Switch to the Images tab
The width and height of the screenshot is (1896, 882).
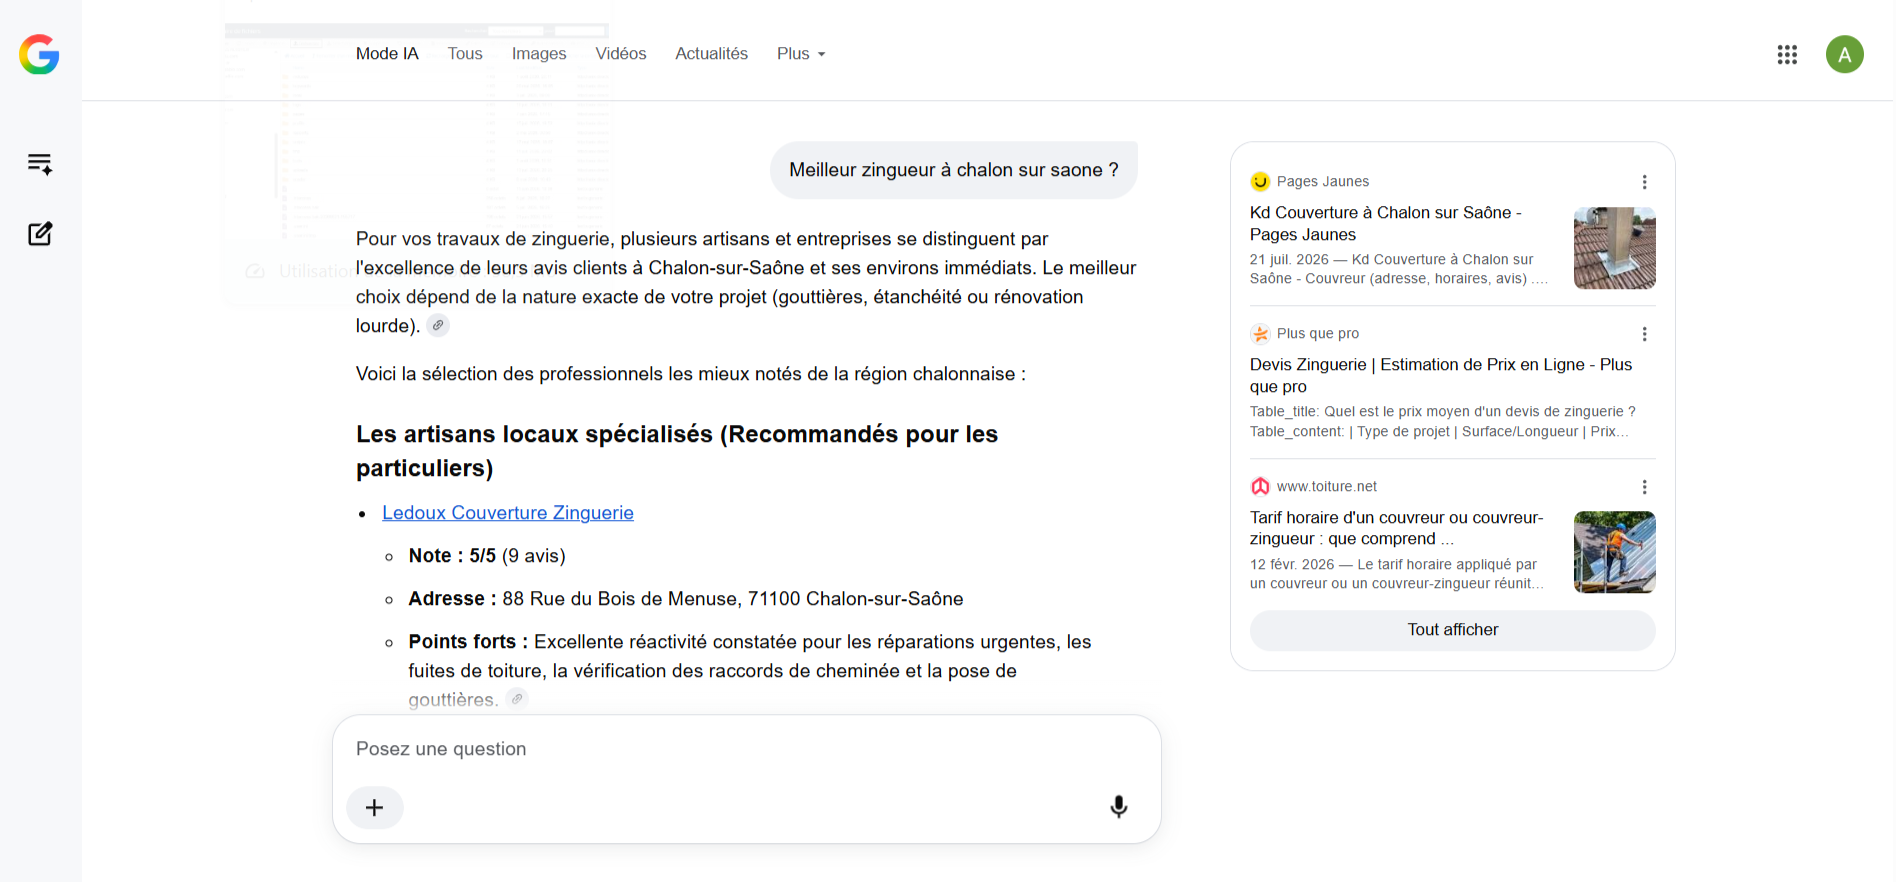(539, 54)
